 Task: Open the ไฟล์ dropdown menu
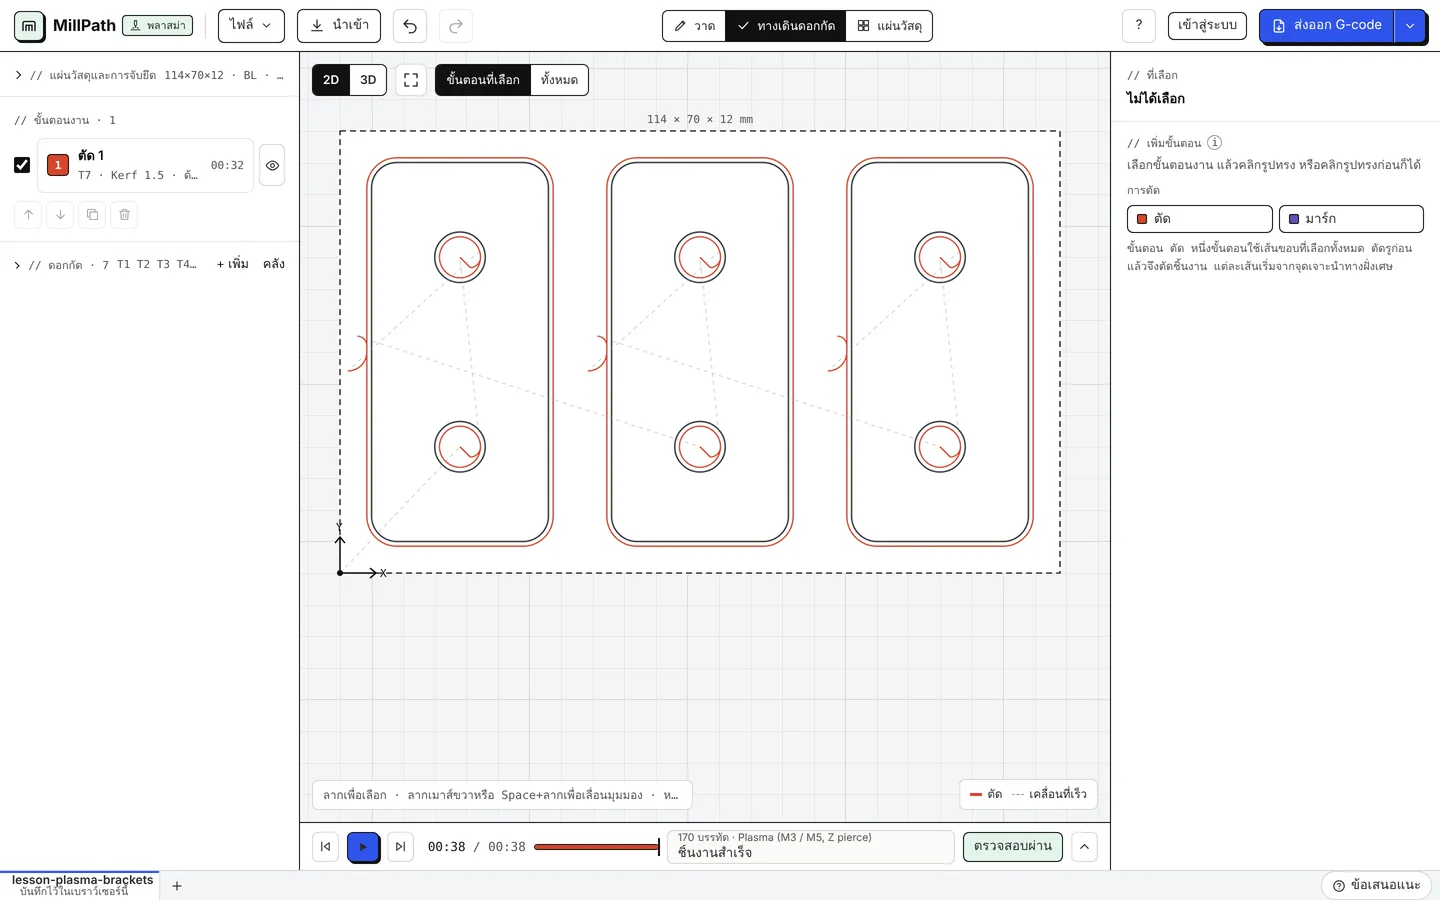click(x=251, y=26)
